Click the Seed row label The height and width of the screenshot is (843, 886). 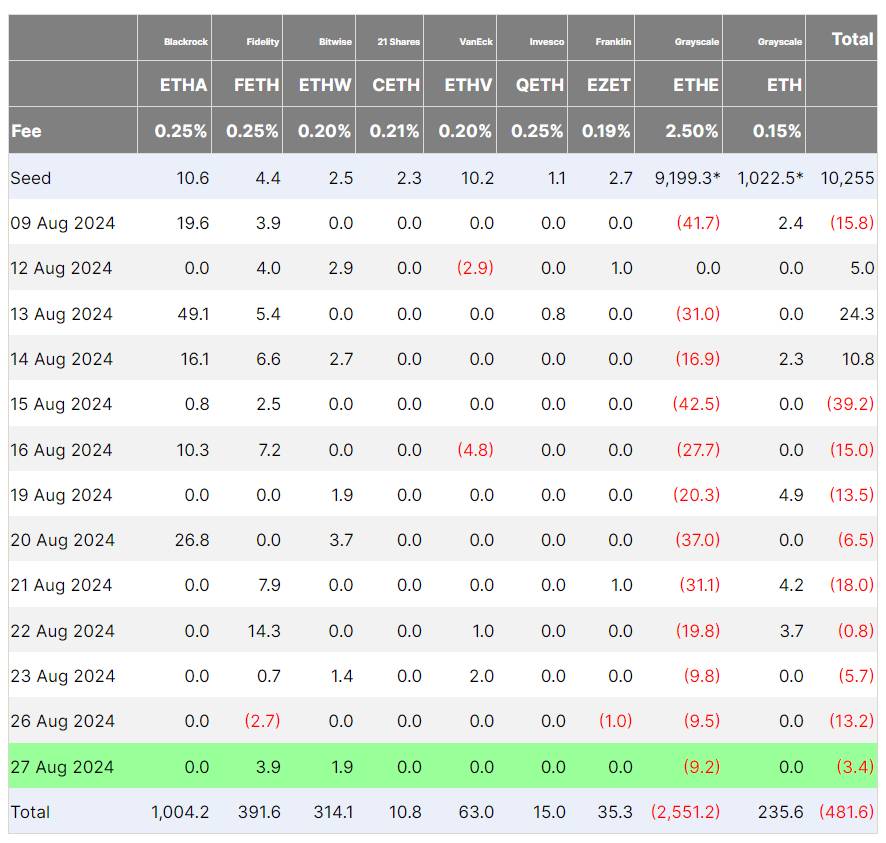pyautogui.click(x=31, y=178)
